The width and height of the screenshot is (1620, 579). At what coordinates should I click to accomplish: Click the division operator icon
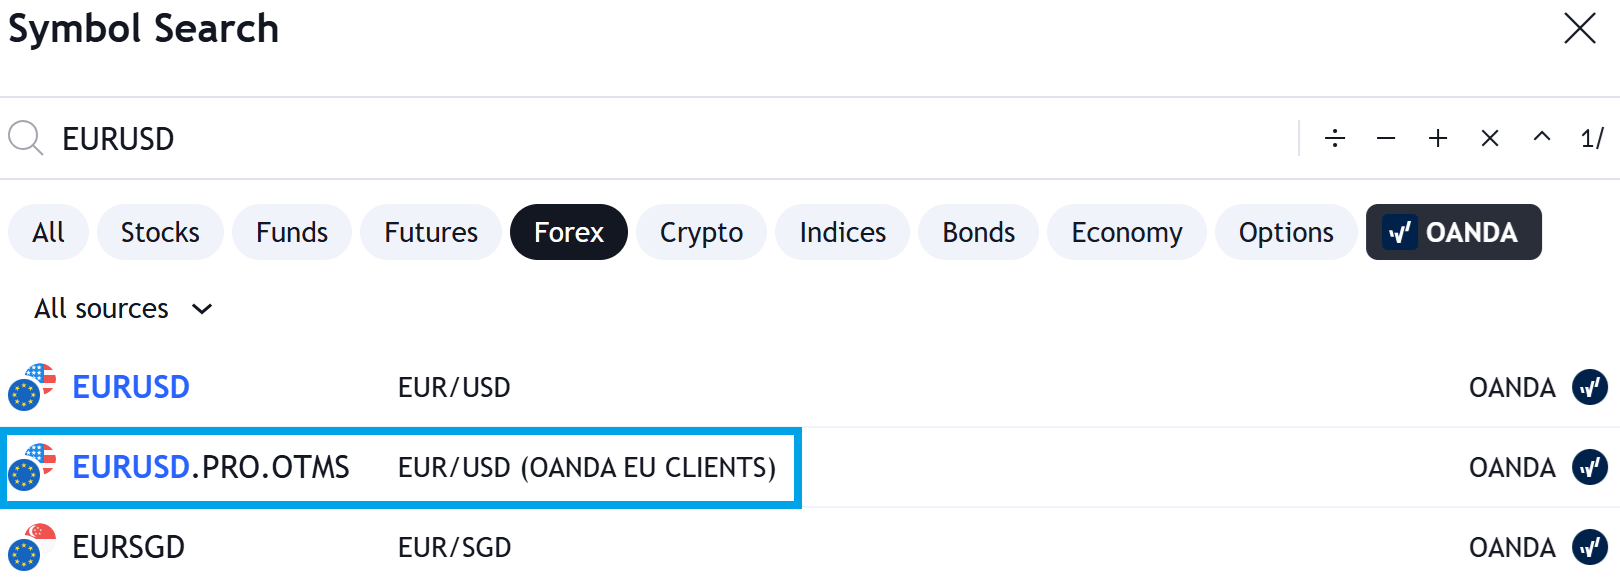[1335, 138]
